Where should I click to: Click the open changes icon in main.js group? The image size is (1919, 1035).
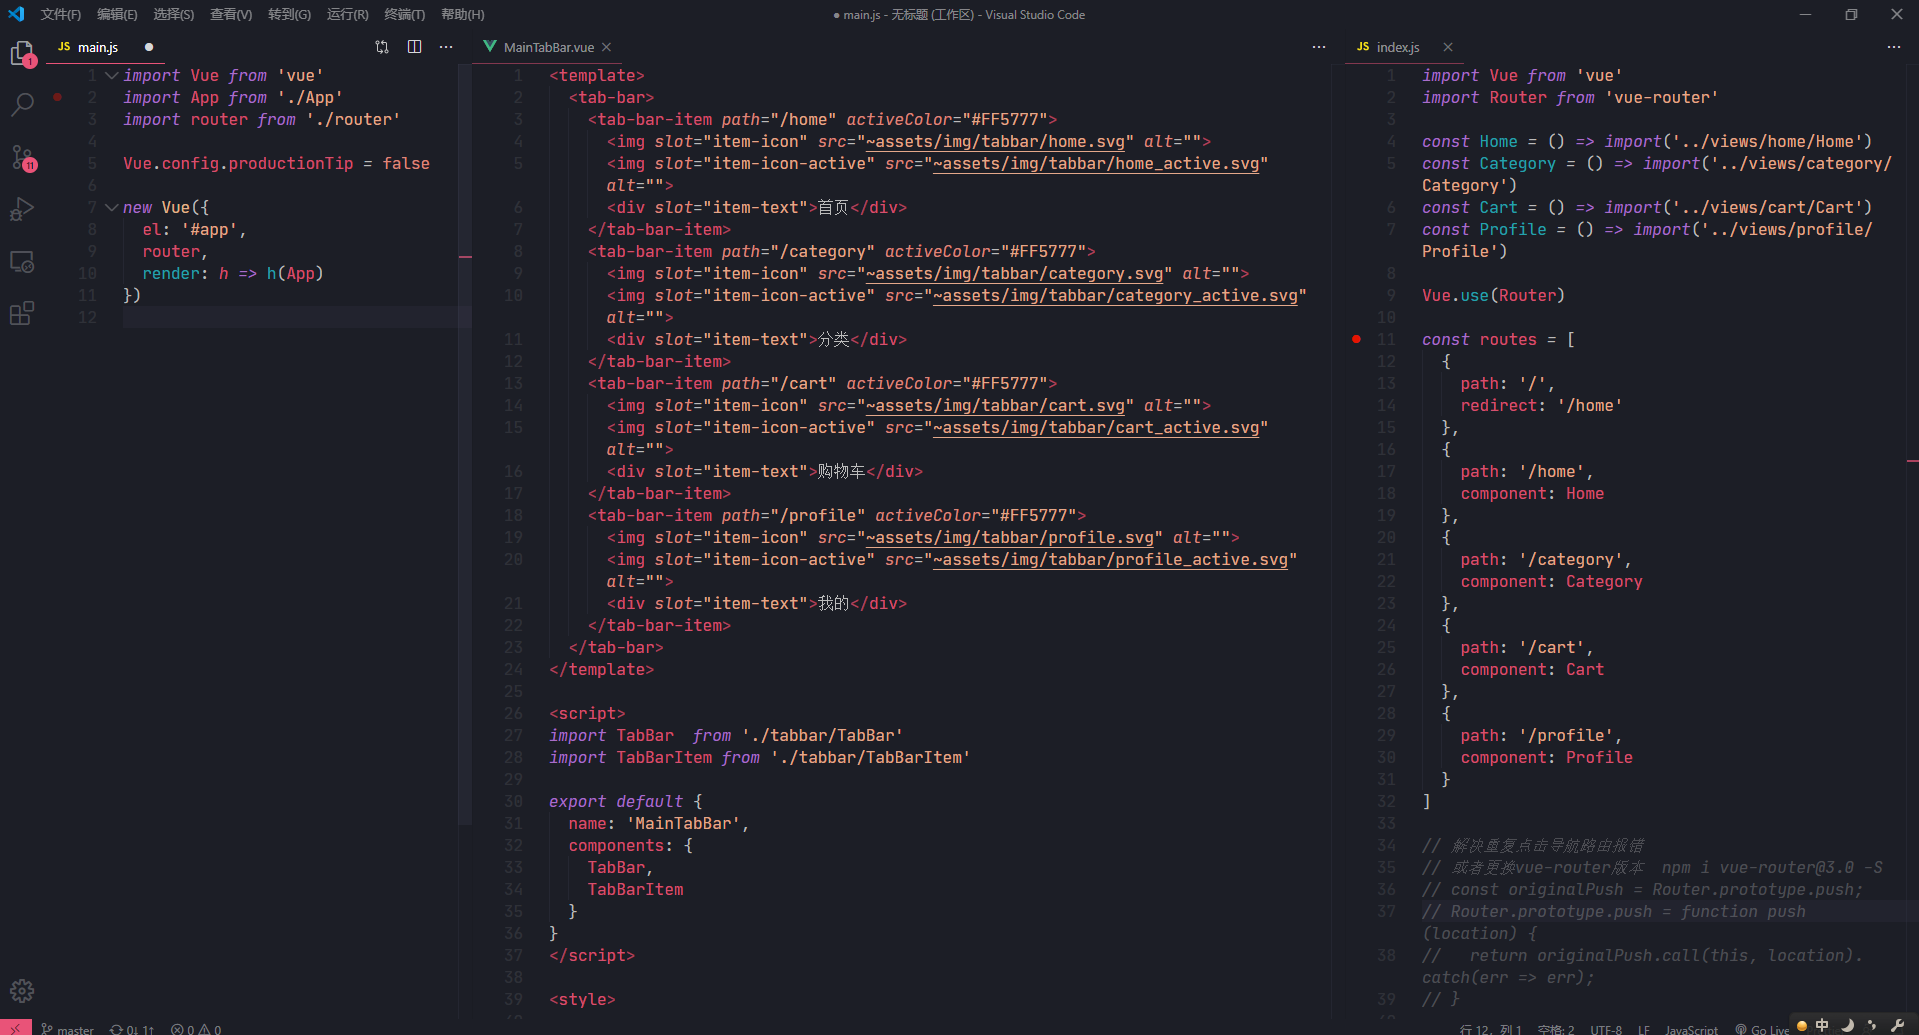pos(382,47)
